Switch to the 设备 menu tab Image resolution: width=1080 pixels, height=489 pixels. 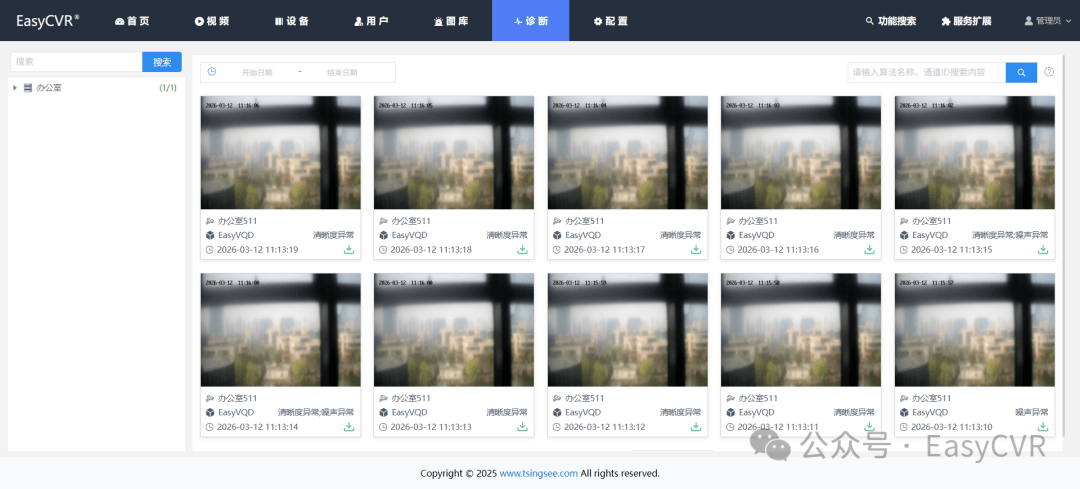[x=292, y=20]
